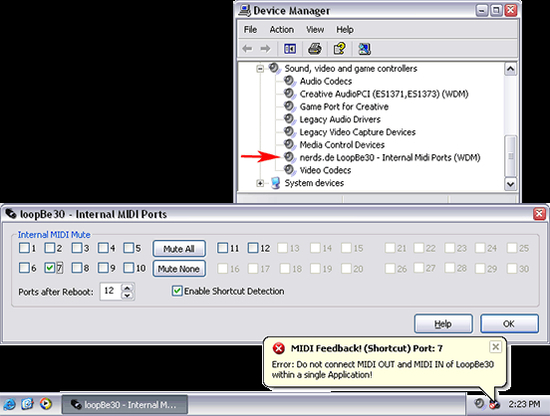Select 'Legacy Video Capture Devices' row text

pos(357,132)
